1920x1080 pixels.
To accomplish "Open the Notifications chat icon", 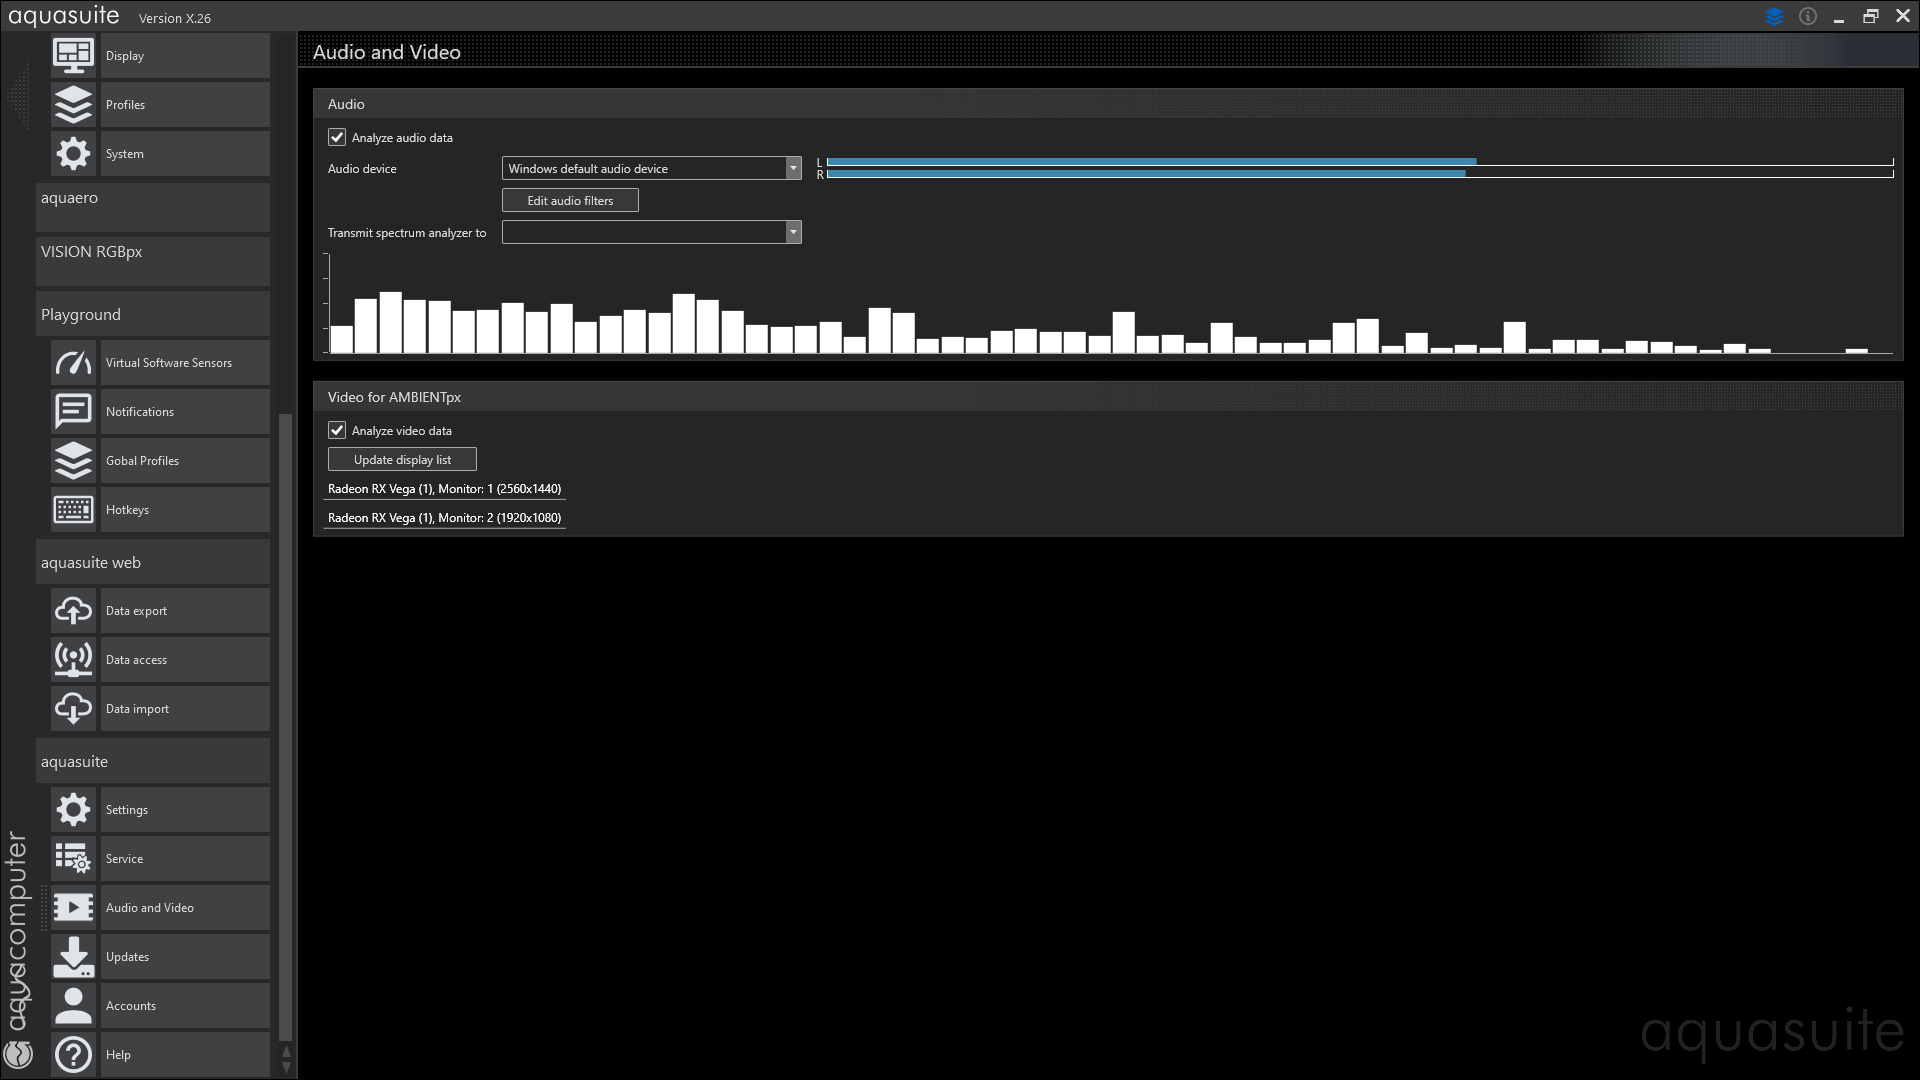I will tap(73, 411).
